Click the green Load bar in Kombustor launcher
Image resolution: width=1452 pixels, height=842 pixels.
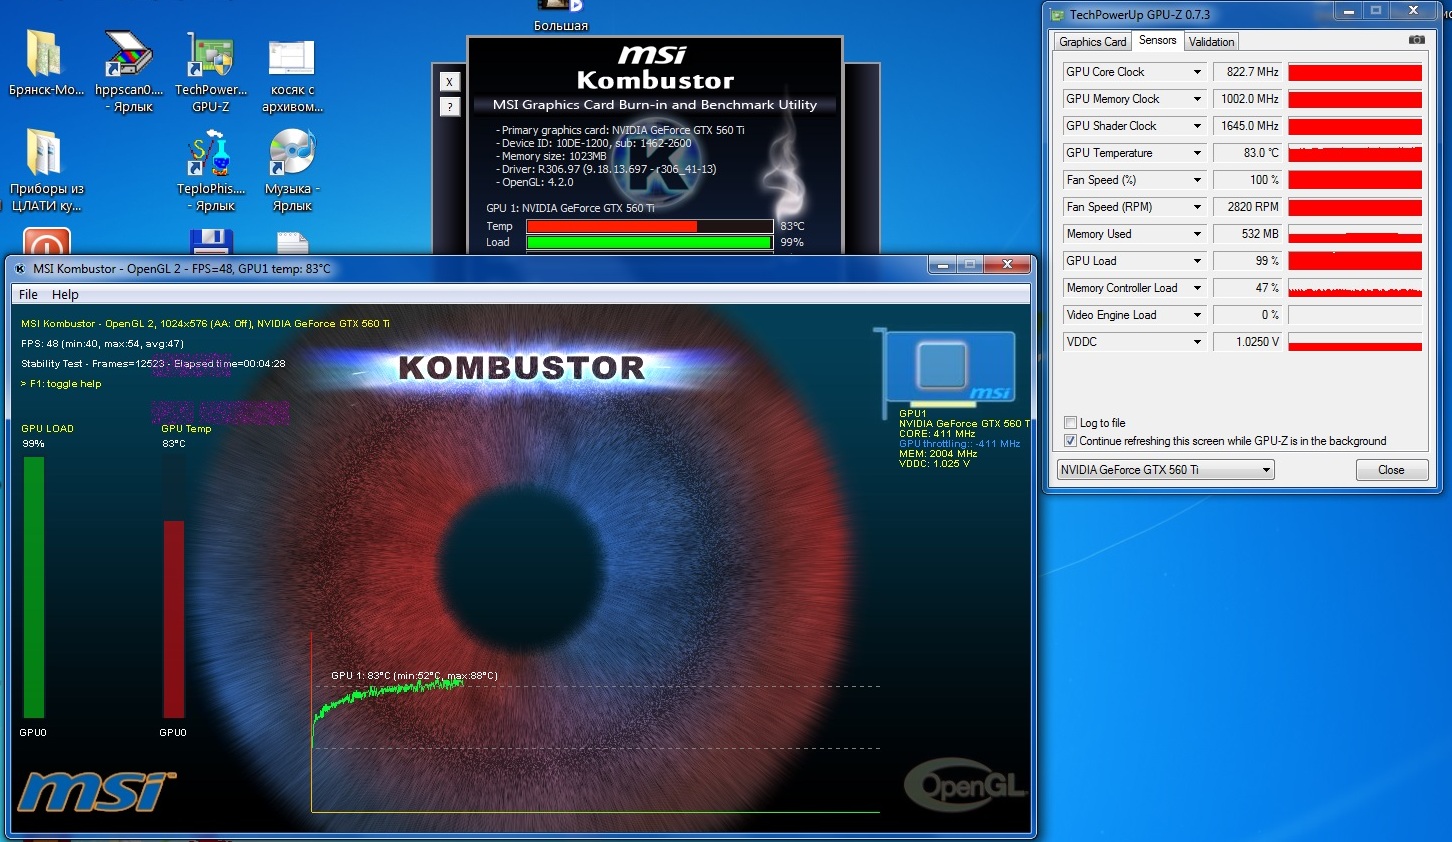[649, 242]
